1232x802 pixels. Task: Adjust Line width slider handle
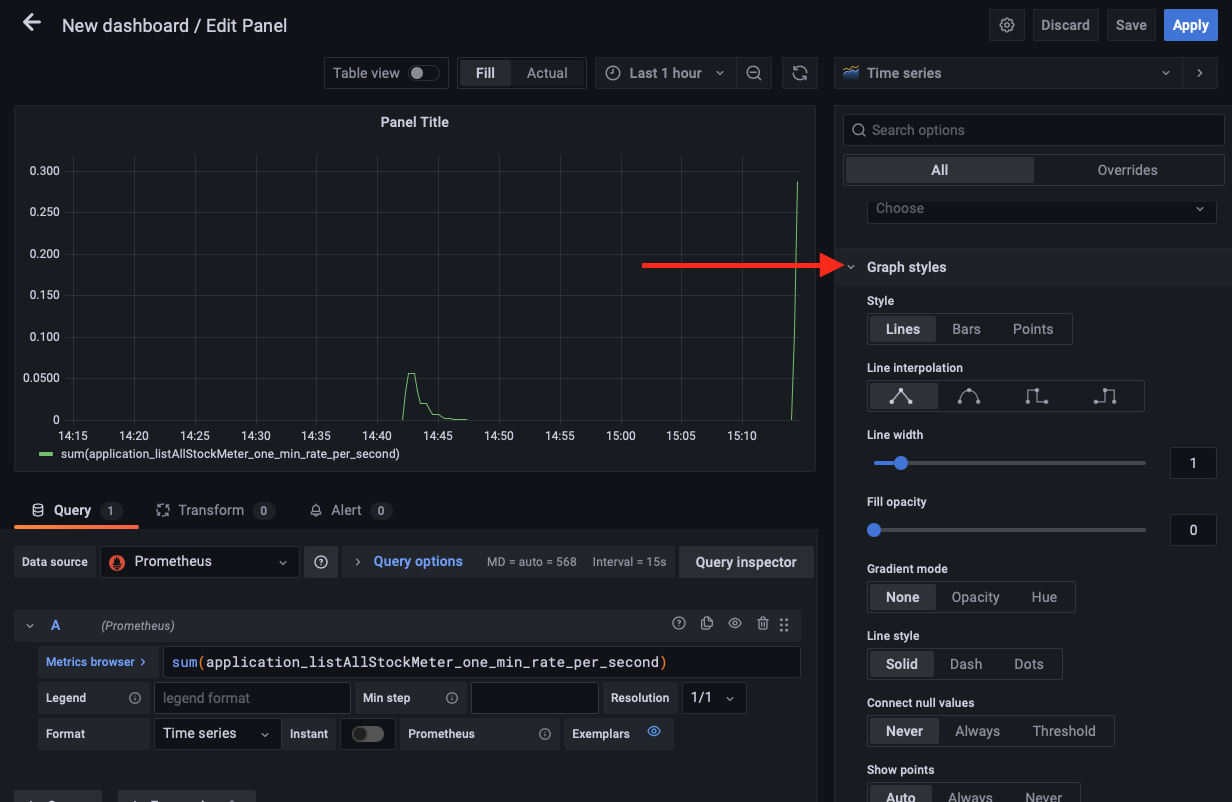click(x=900, y=463)
